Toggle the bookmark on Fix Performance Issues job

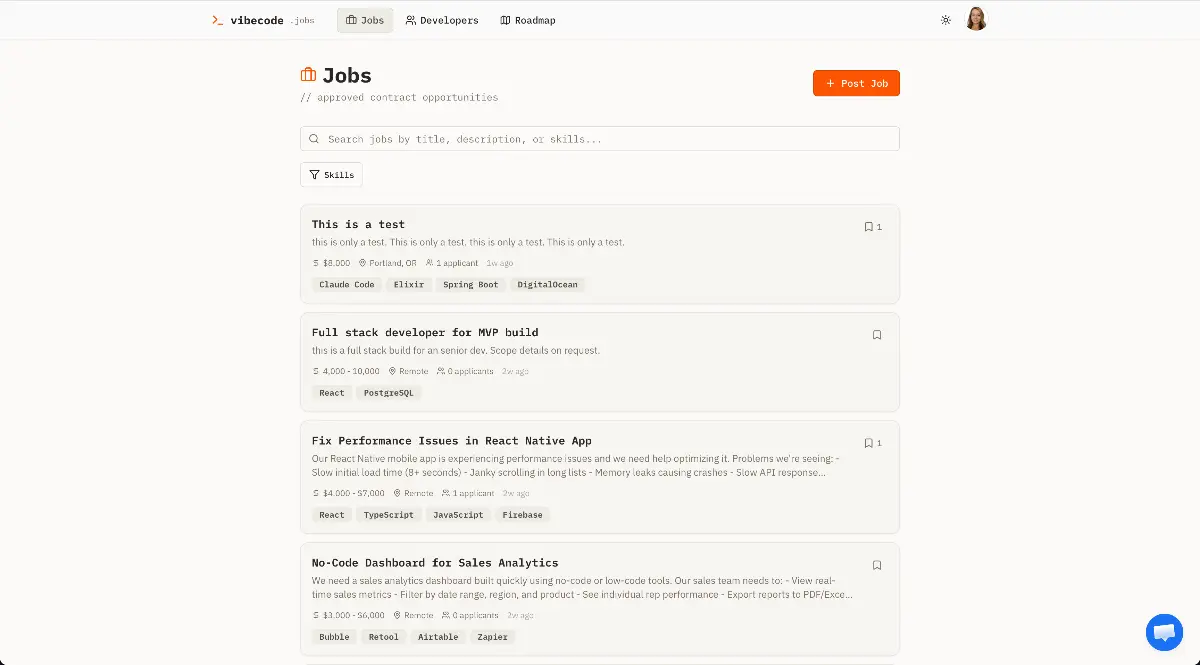(869, 442)
